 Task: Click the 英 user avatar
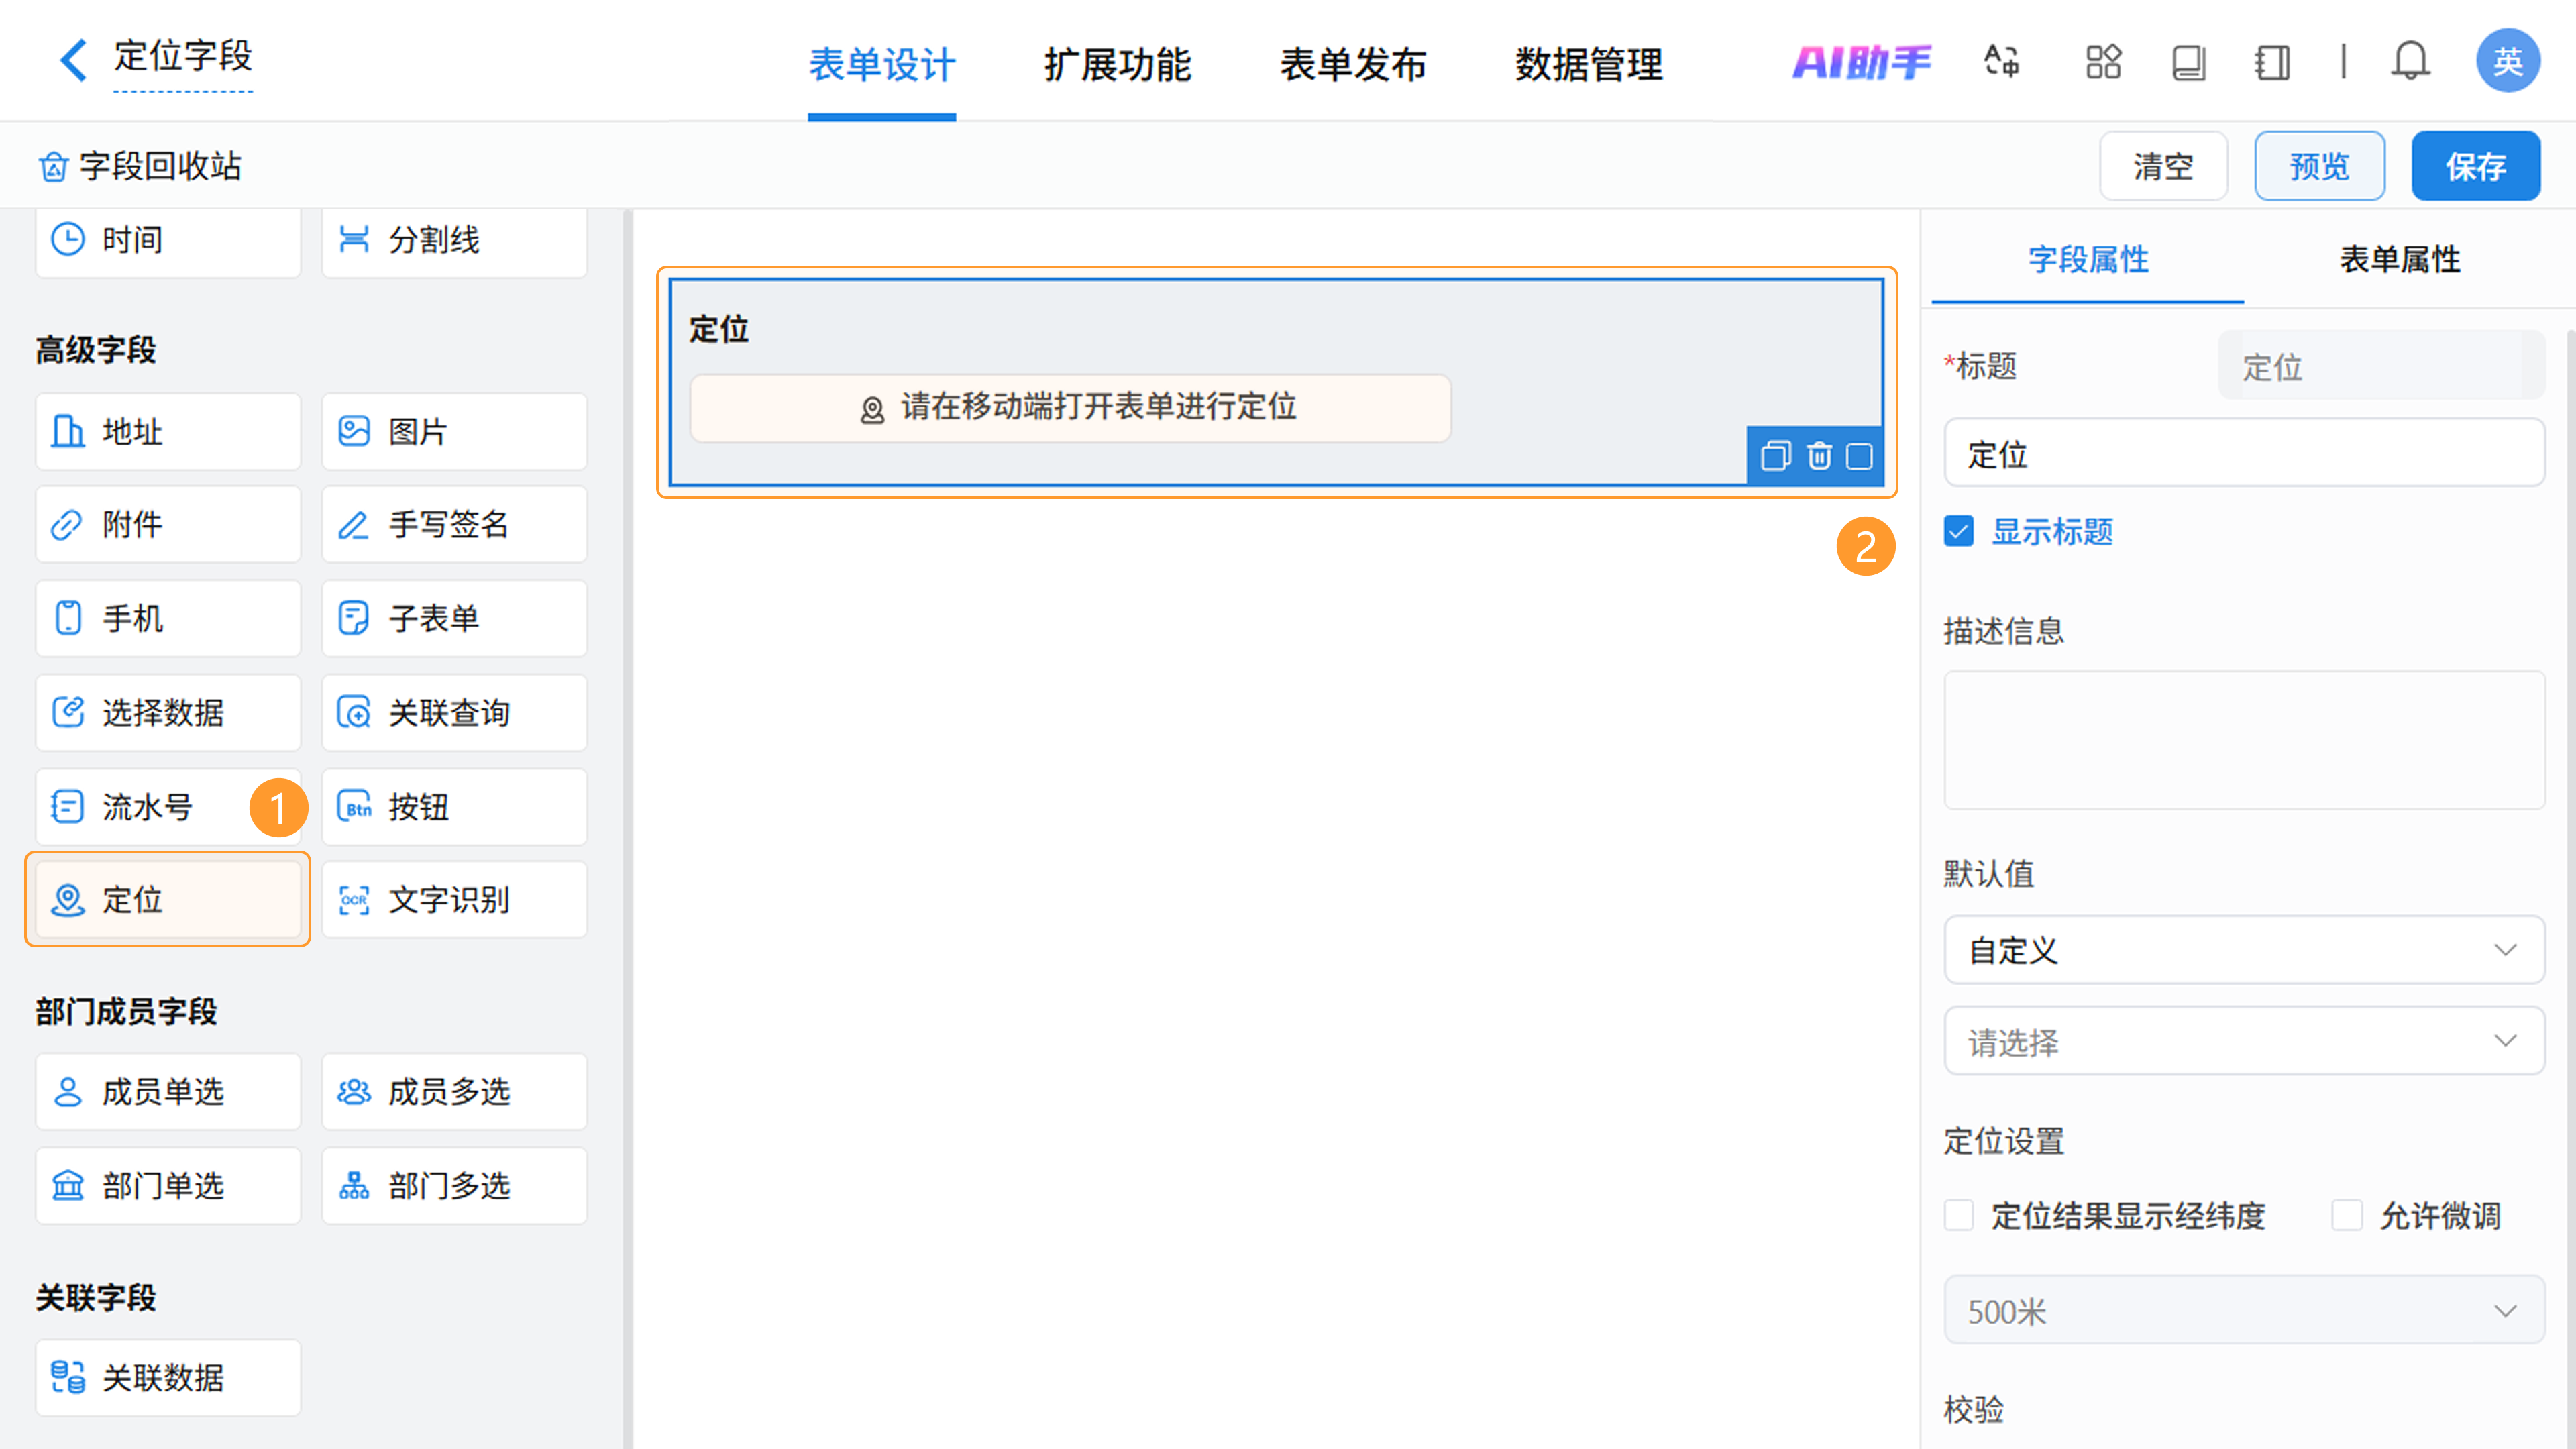(2507, 62)
